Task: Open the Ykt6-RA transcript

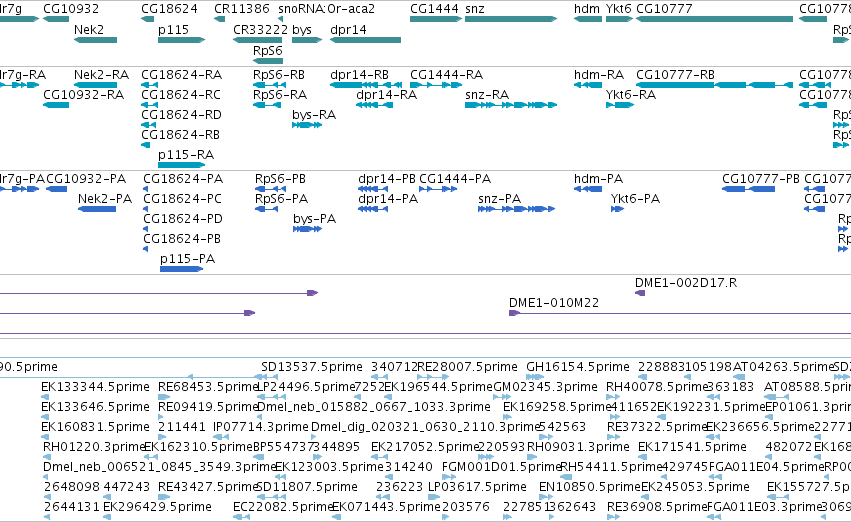Action: tap(620, 105)
